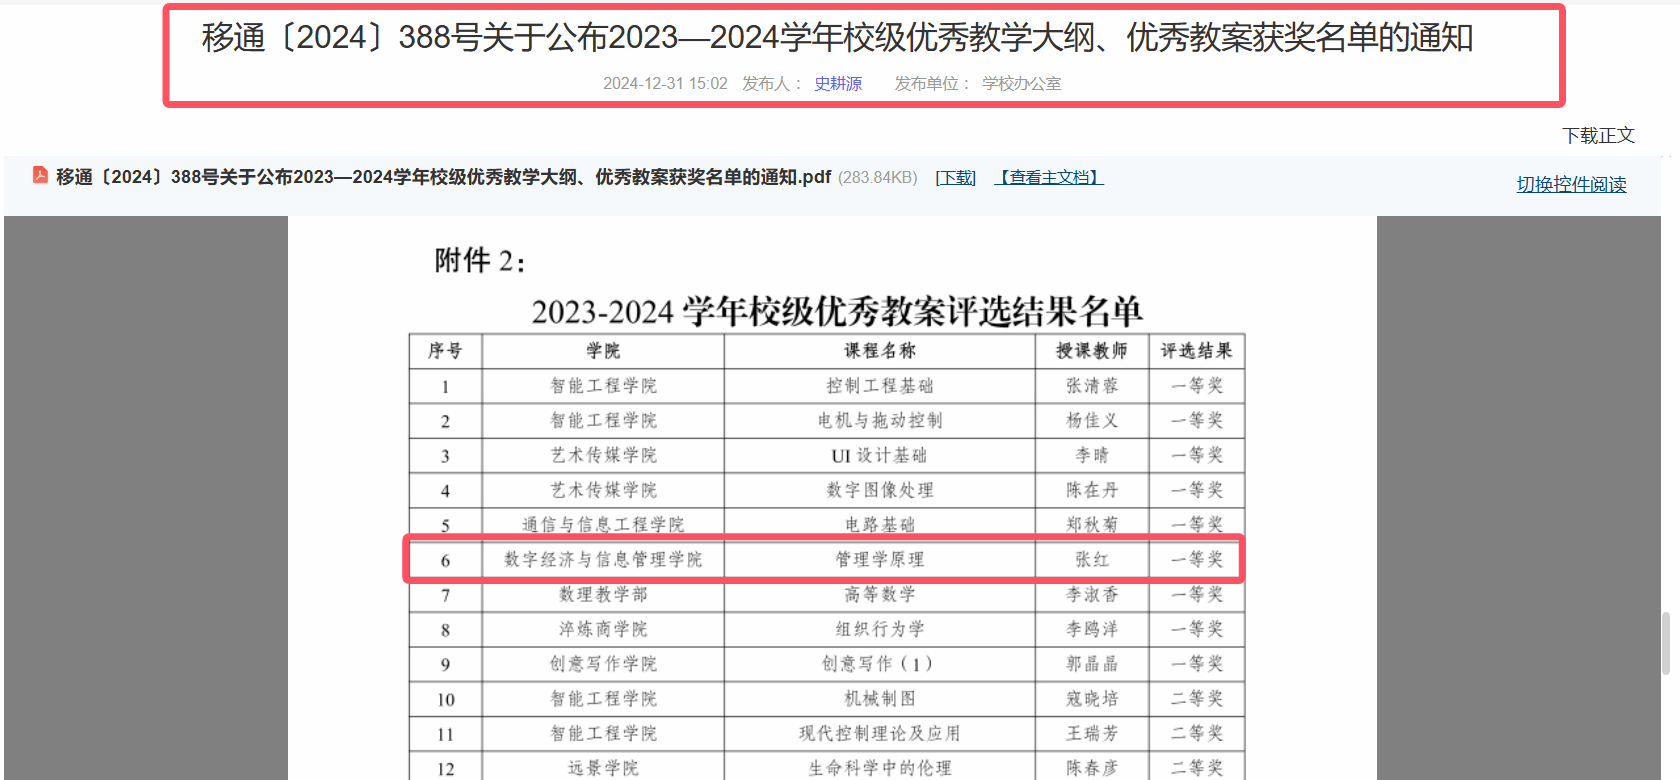This screenshot has width=1680, height=780.
Task: Click course cell 现代控制理论及应用
Action: (x=880, y=734)
